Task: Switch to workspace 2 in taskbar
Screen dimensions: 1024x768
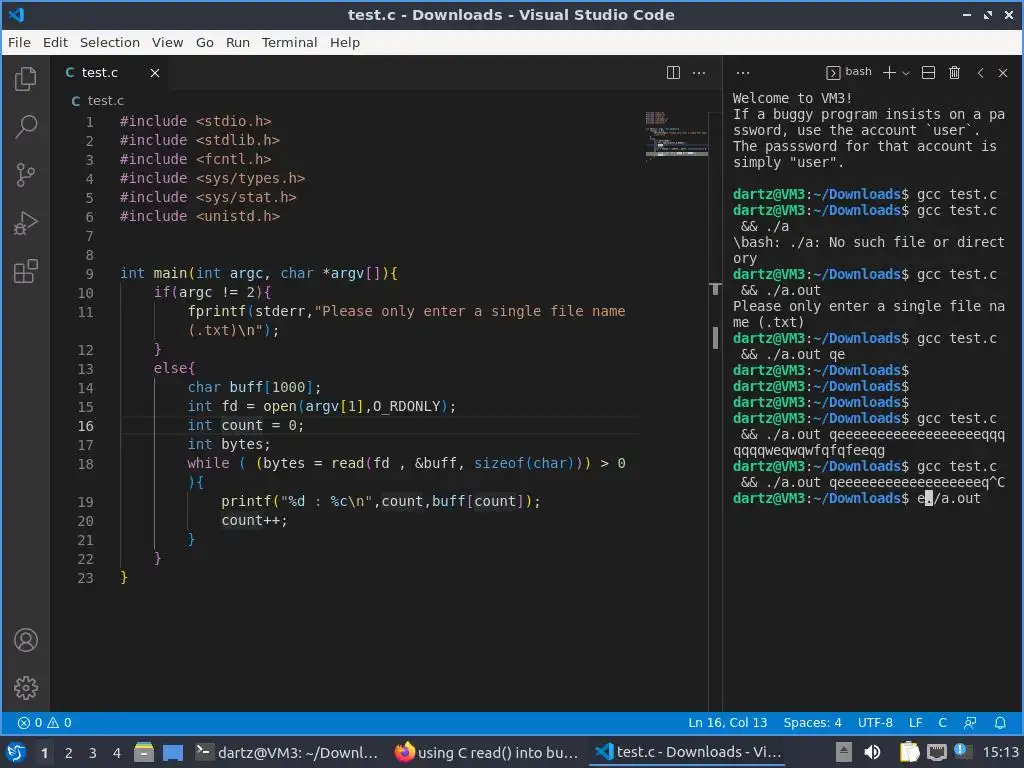Action: click(68, 753)
